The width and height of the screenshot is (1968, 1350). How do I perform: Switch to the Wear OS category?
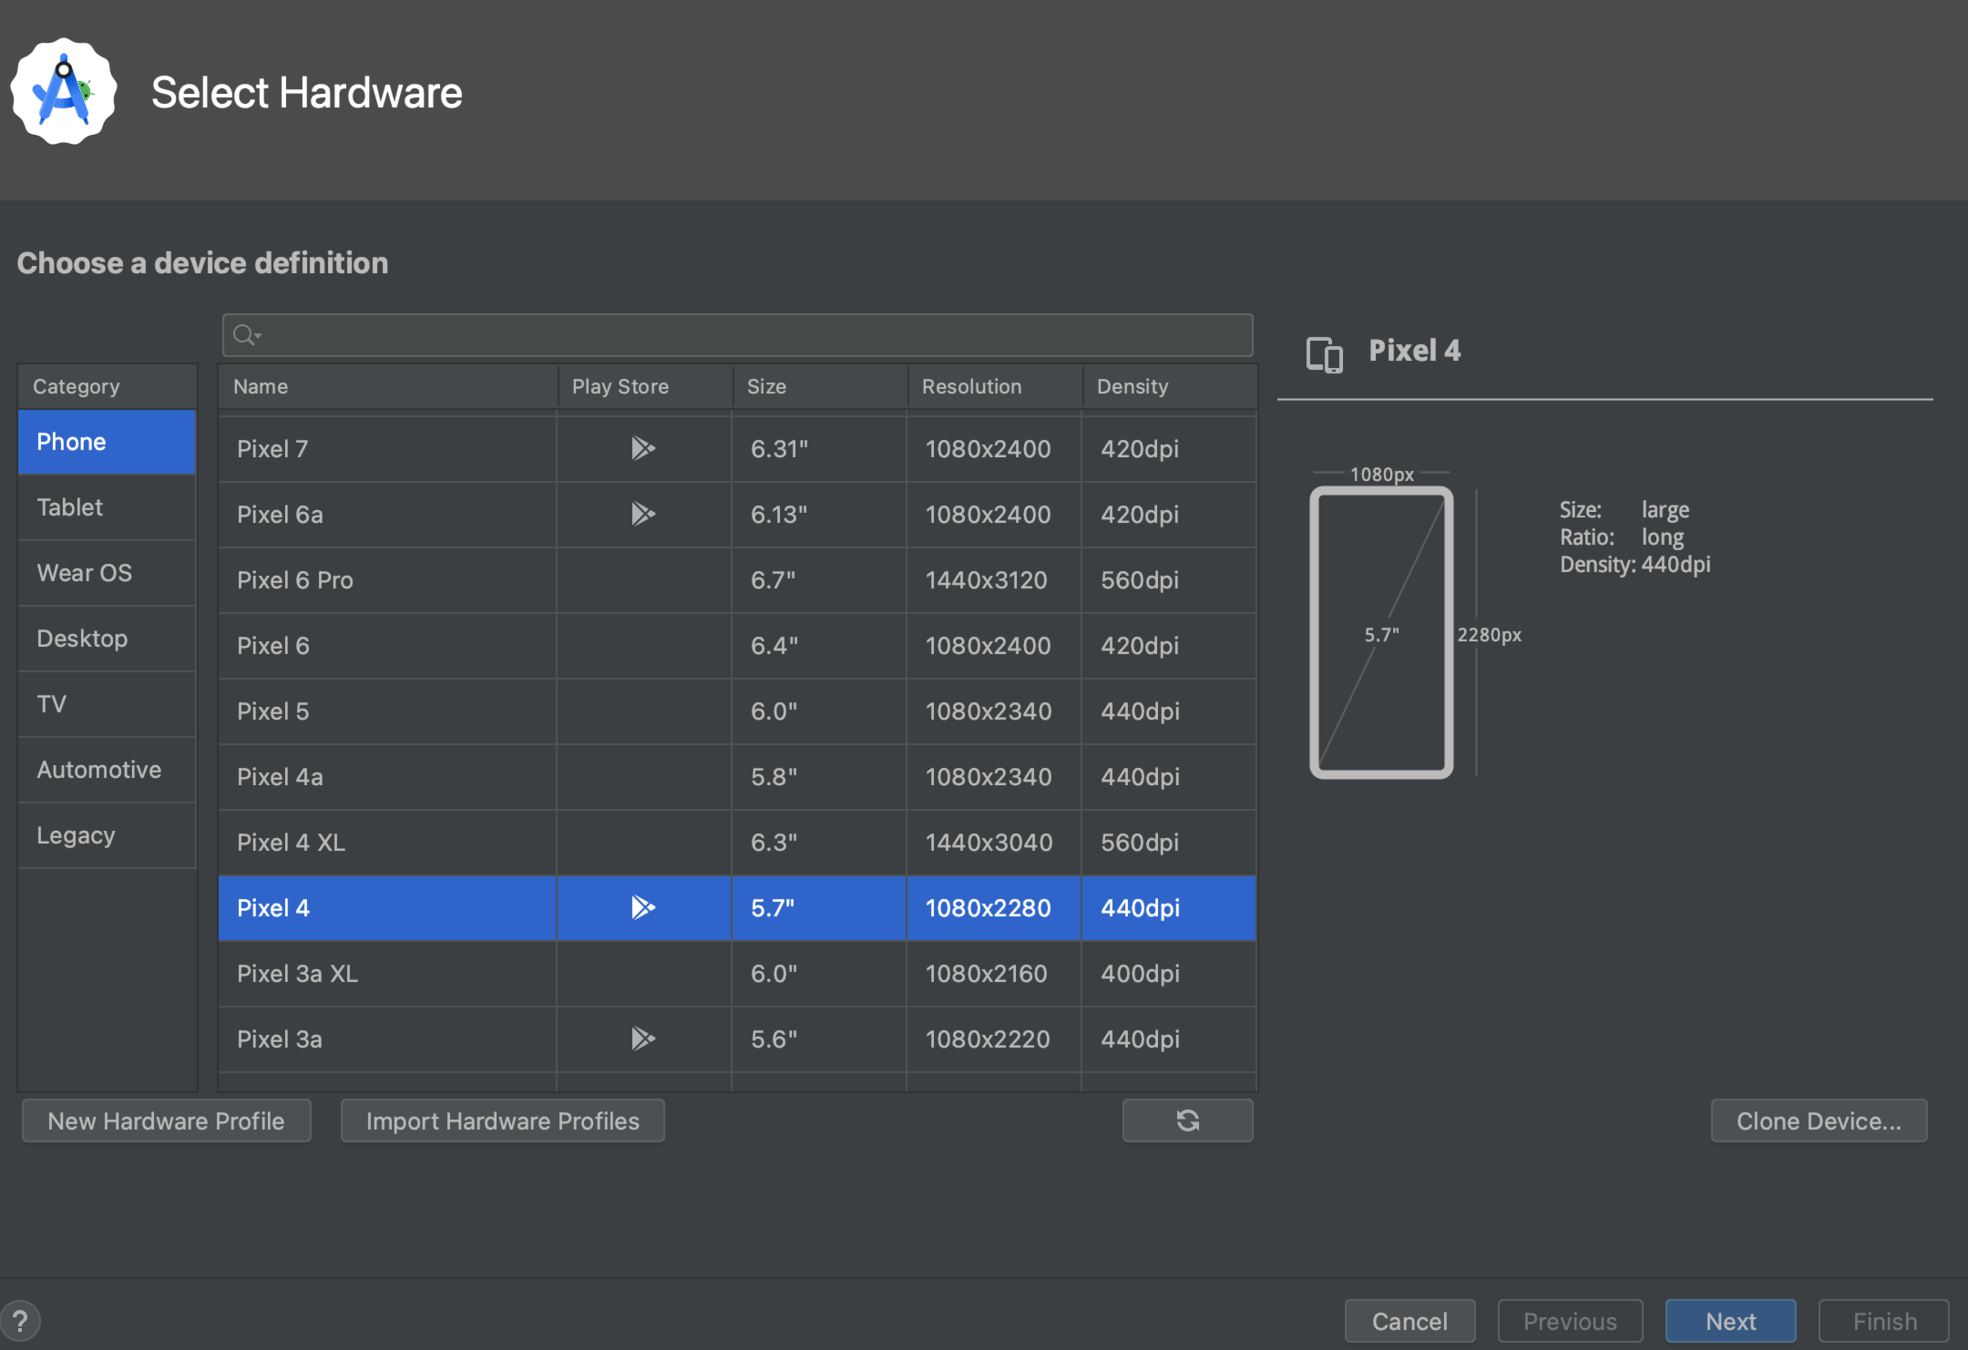tap(106, 573)
